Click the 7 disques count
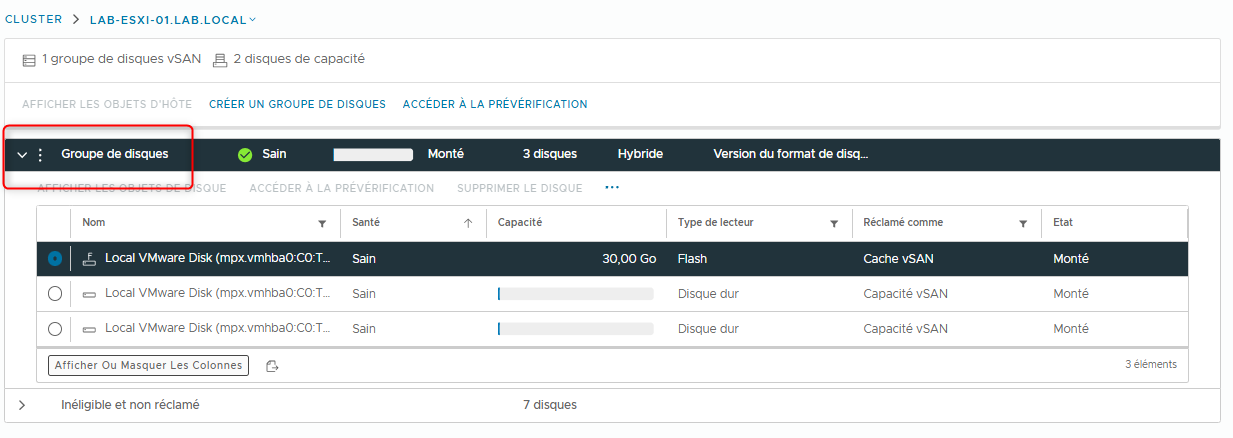 (x=549, y=405)
